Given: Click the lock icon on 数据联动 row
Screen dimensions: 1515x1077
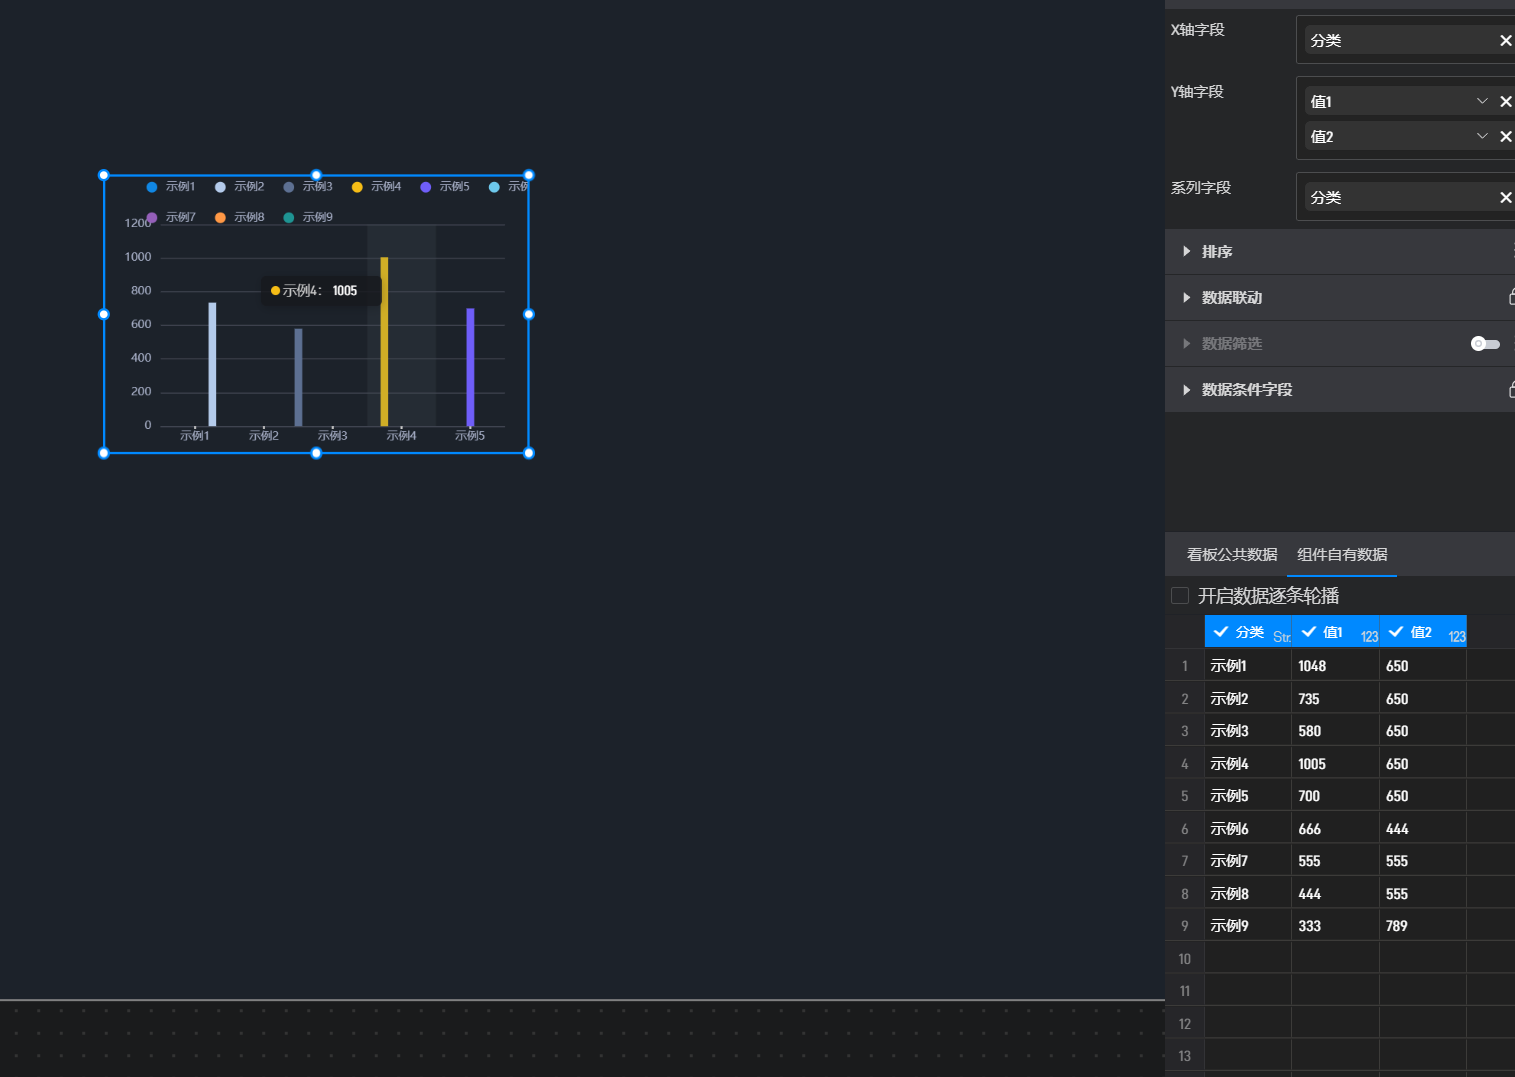Looking at the screenshot, I should pos(1511,297).
